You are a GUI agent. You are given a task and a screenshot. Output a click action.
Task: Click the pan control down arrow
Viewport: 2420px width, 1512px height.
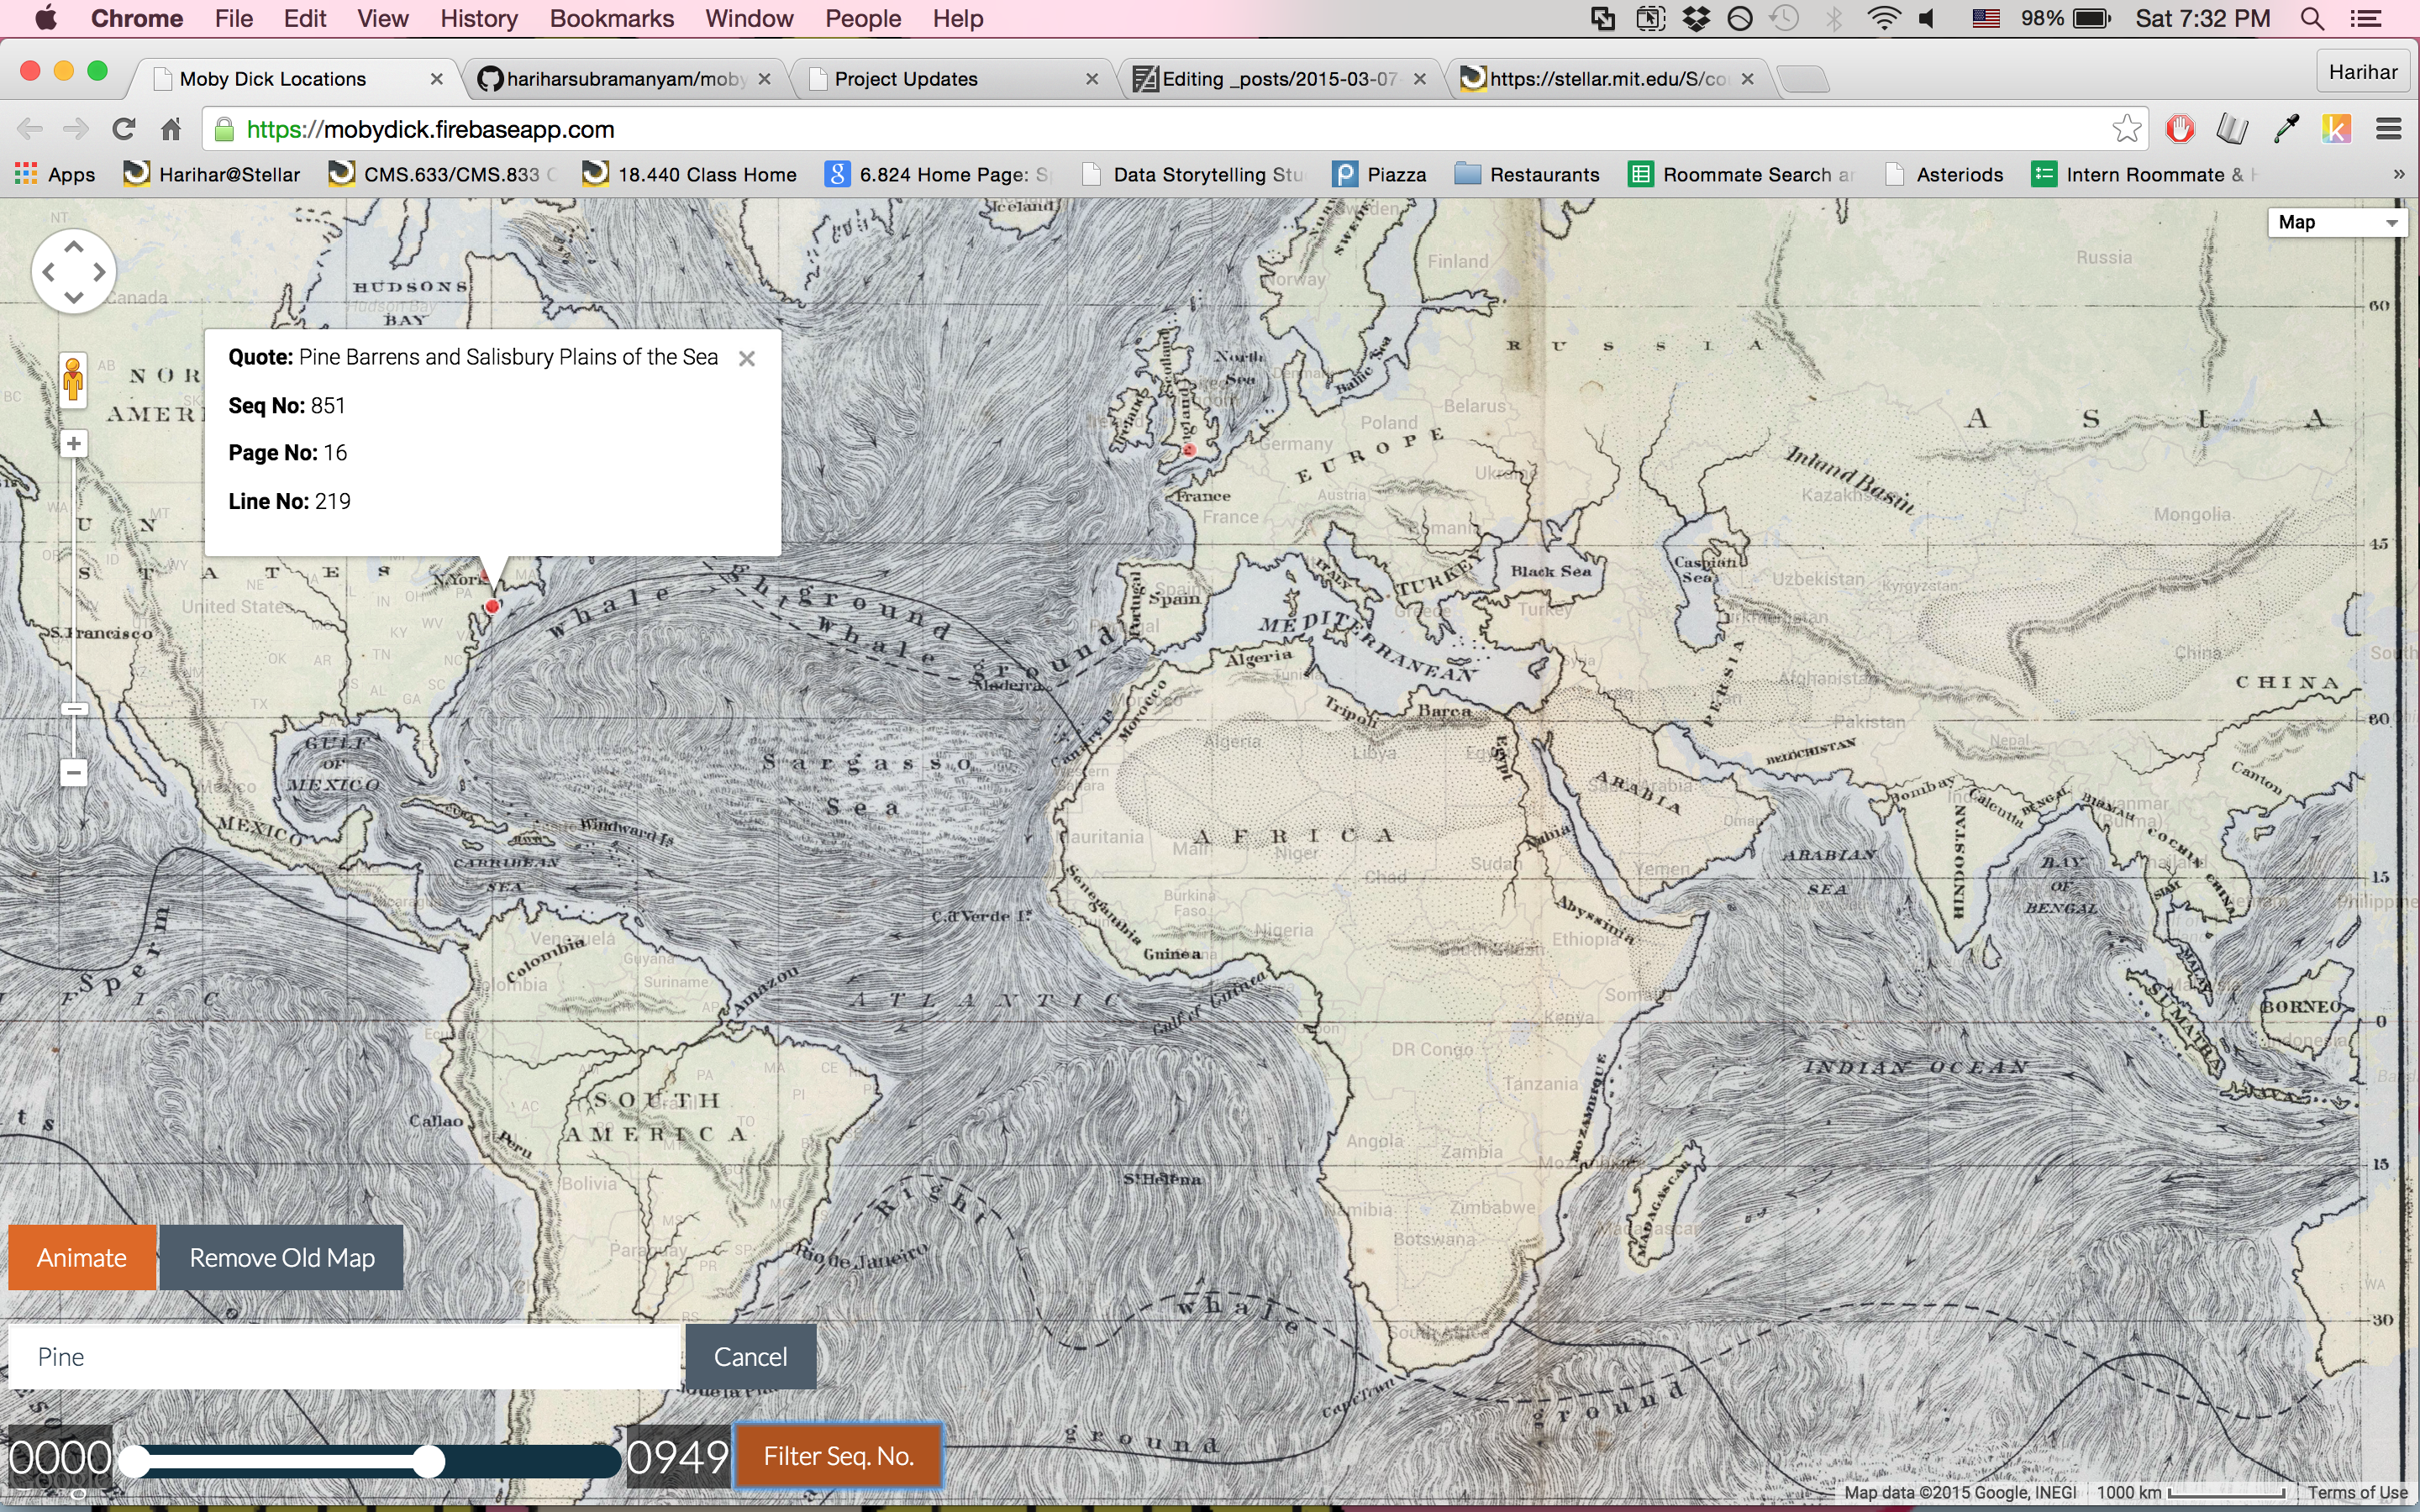coord(73,297)
